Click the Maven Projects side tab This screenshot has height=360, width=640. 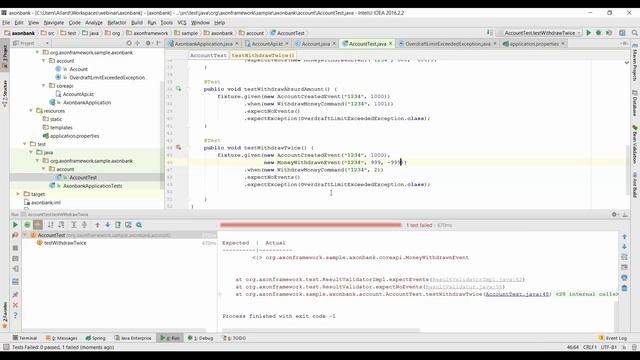click(635, 63)
